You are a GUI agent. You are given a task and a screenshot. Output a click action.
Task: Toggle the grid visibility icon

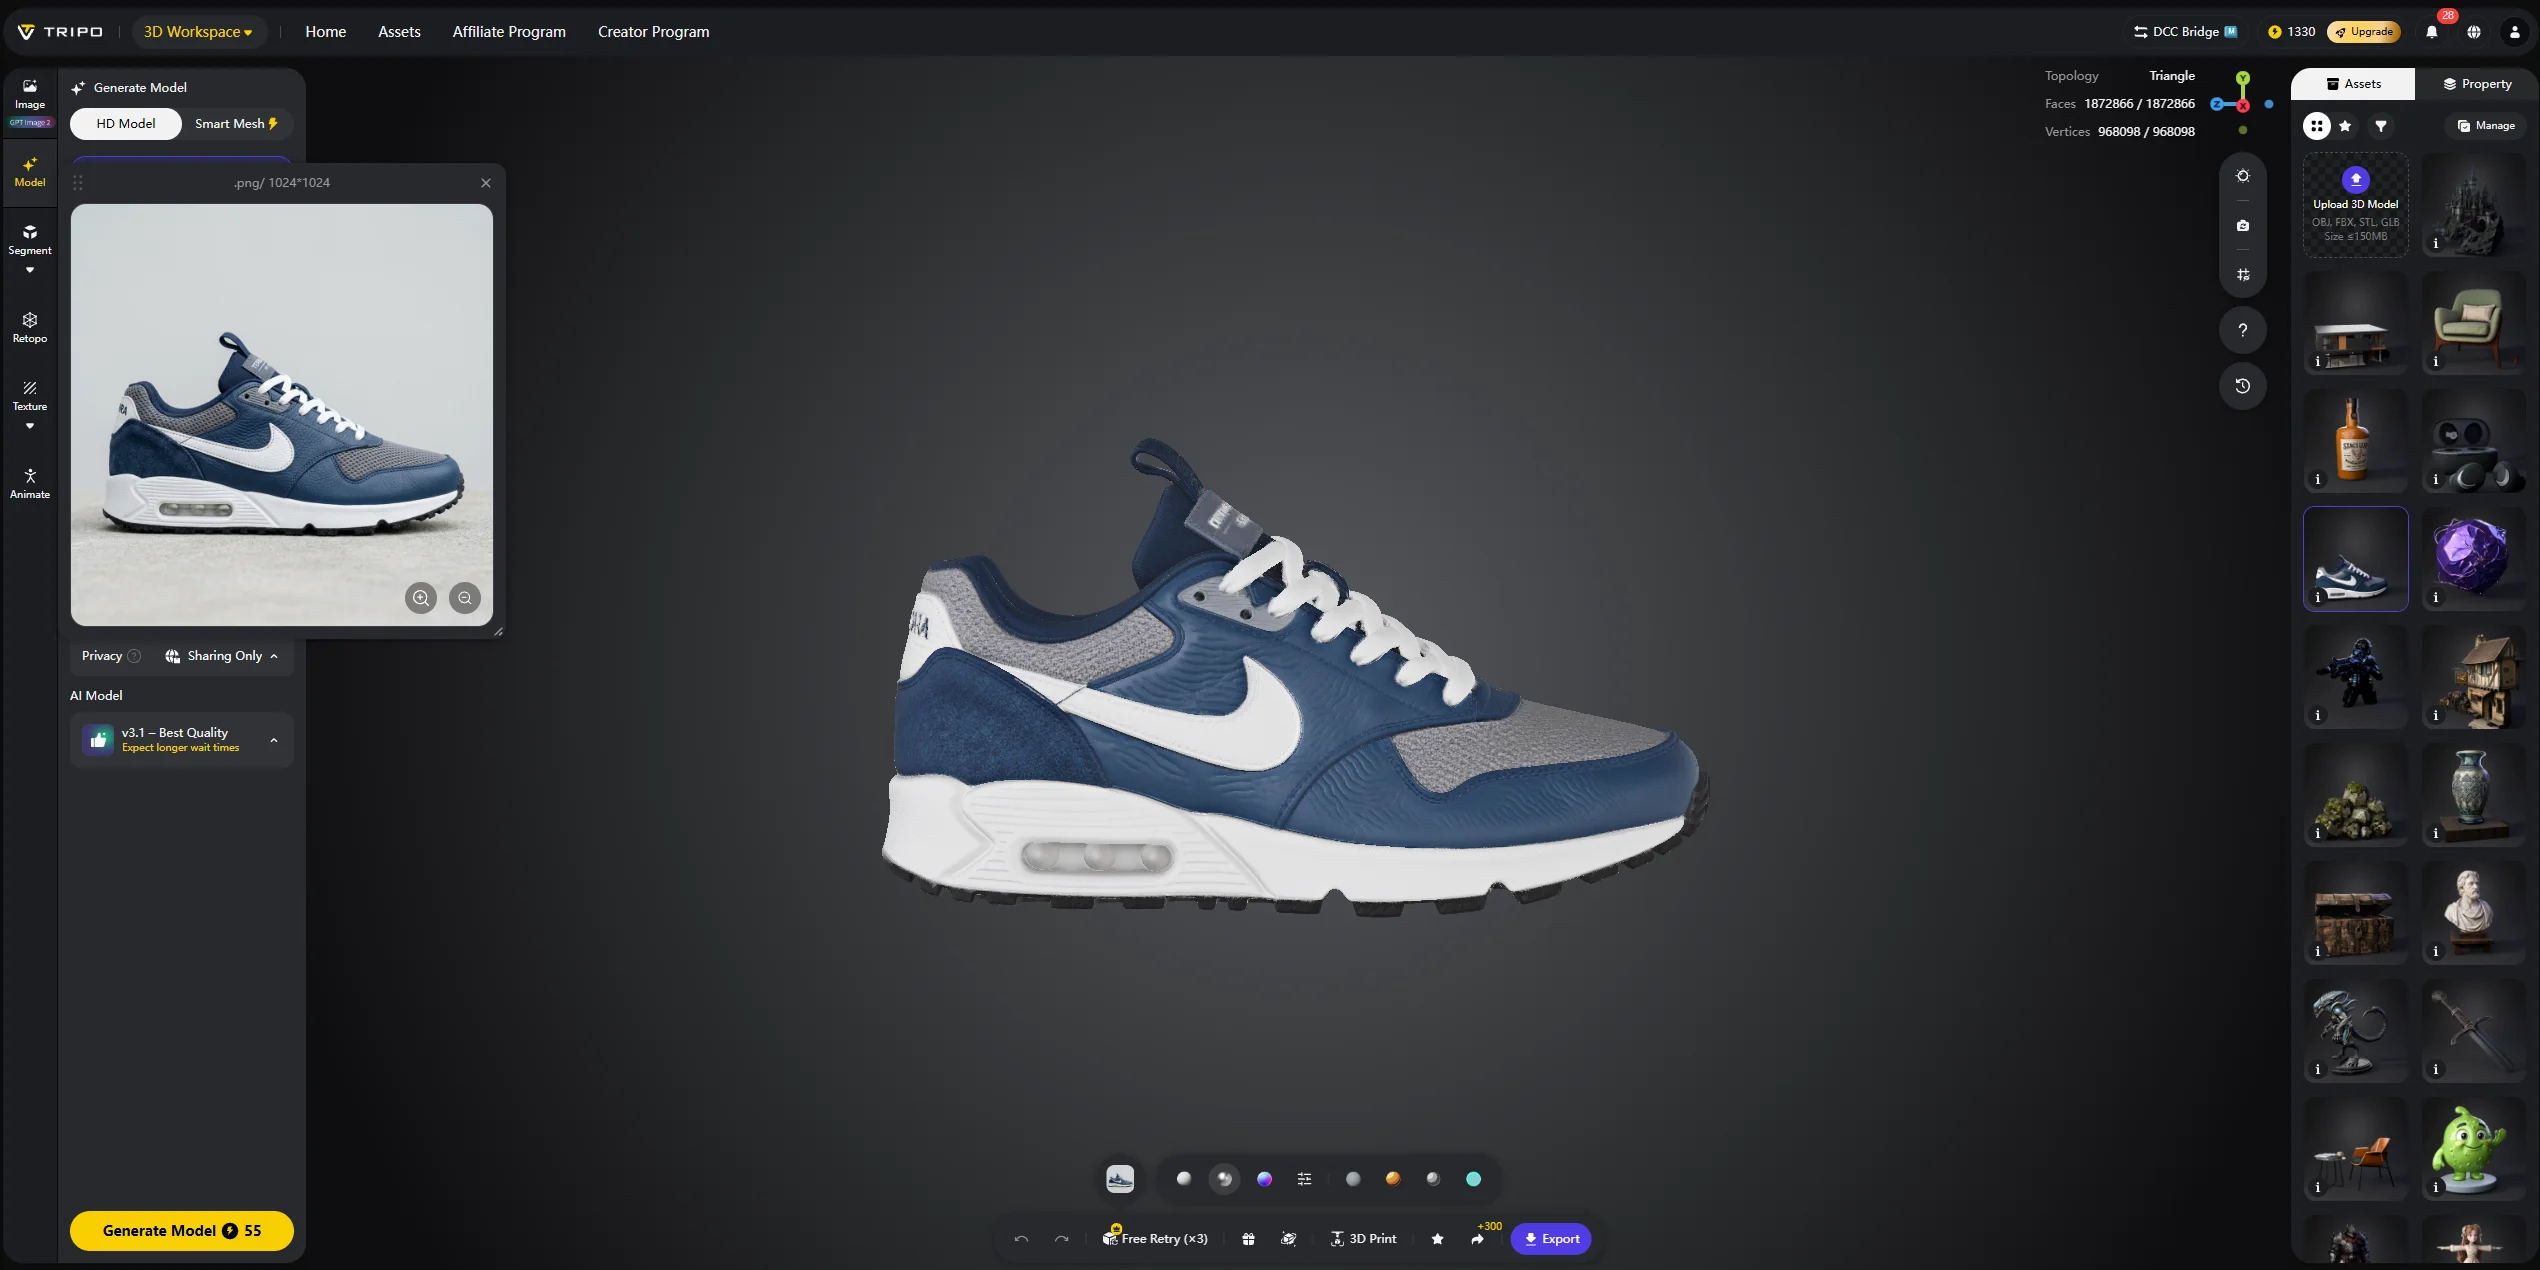click(2243, 275)
